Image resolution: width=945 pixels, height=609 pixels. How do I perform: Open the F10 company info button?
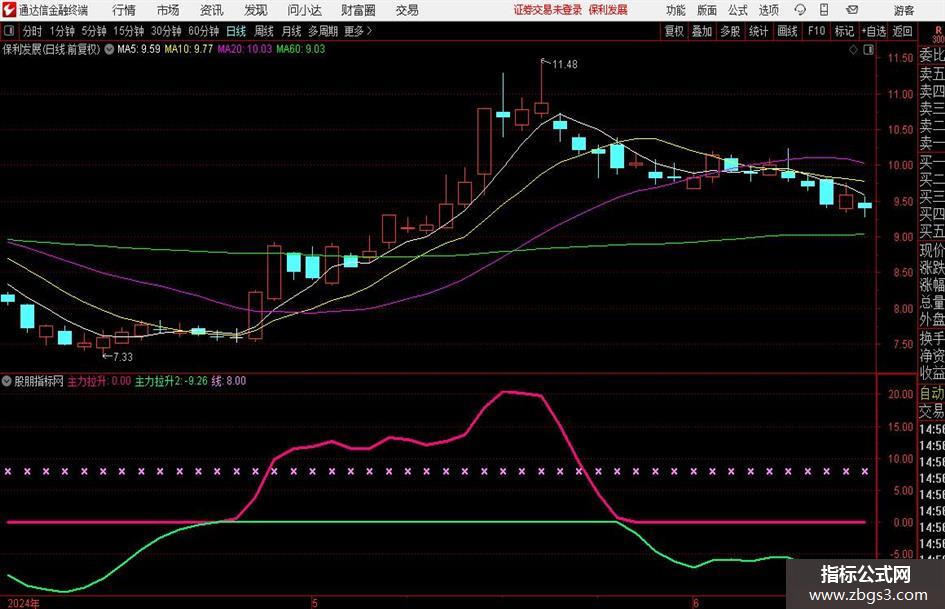point(816,31)
